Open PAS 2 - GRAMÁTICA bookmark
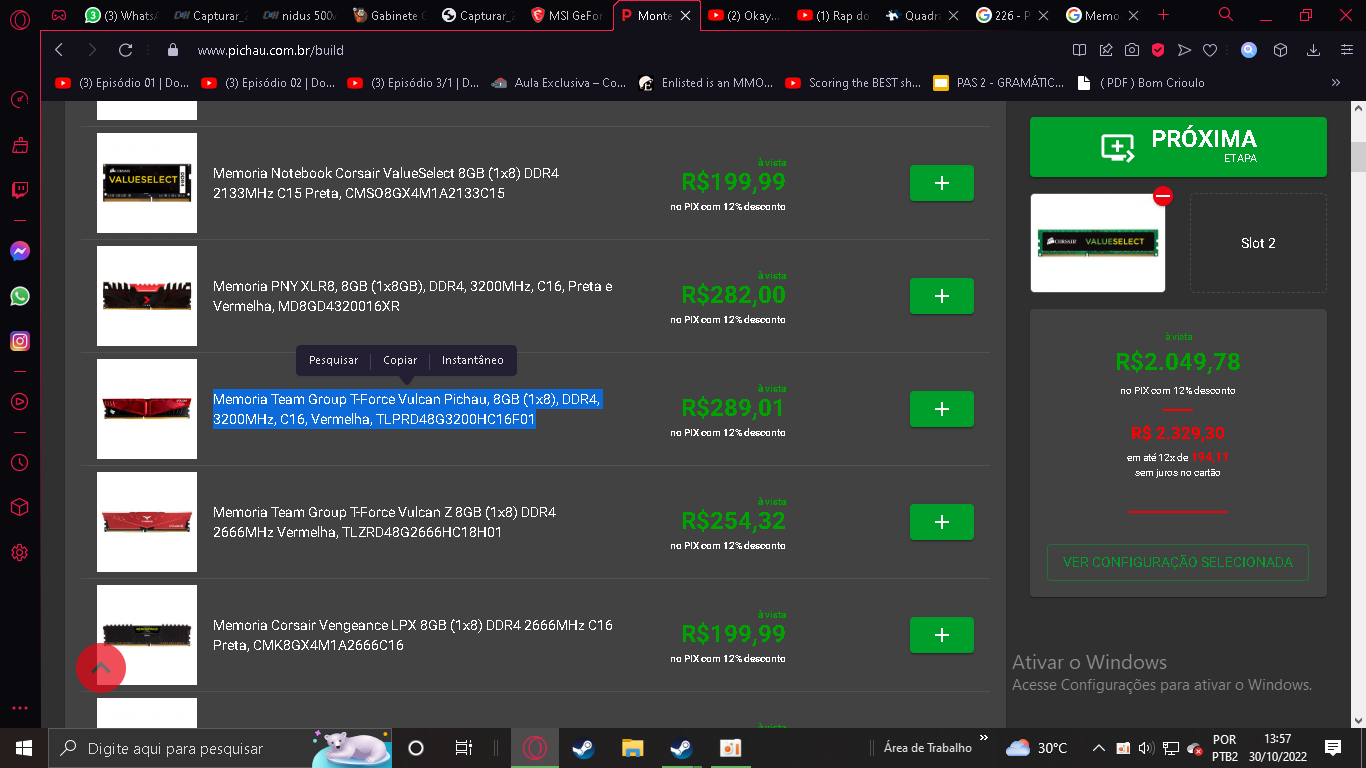The image size is (1366, 768). pos(999,83)
